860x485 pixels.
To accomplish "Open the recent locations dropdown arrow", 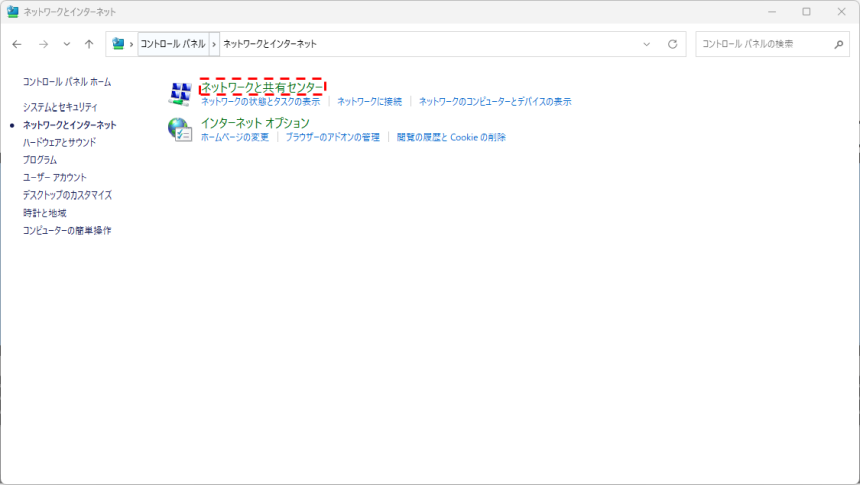I will click(66, 44).
